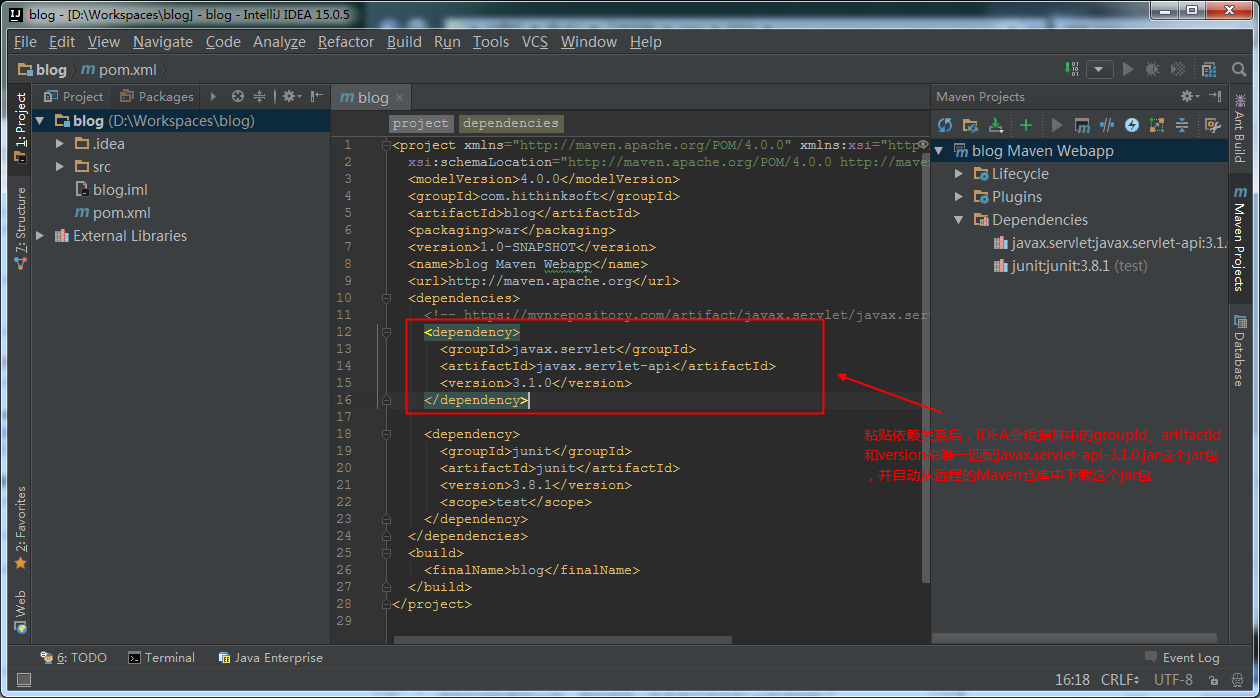Open the Terminal tool window button

click(x=161, y=658)
